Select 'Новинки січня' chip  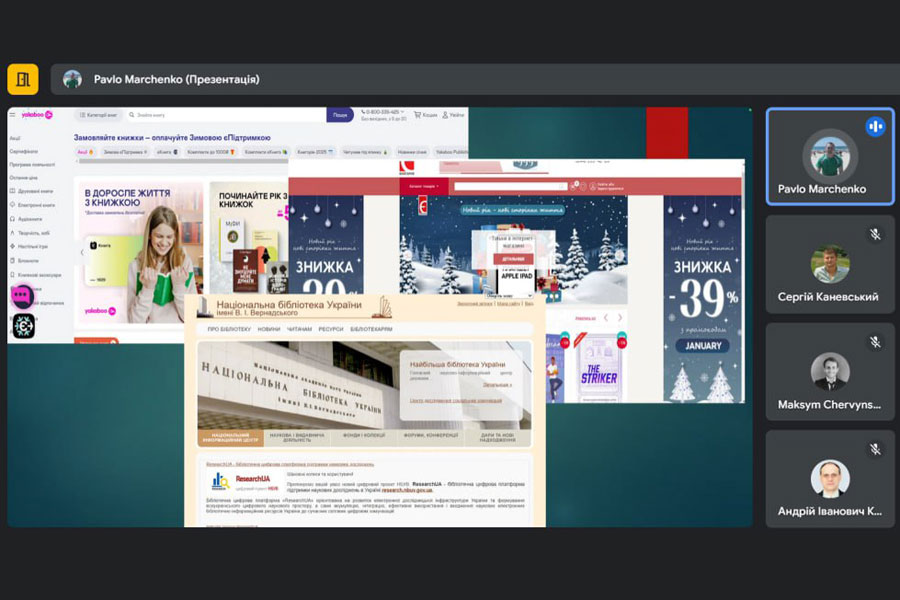tap(412, 152)
